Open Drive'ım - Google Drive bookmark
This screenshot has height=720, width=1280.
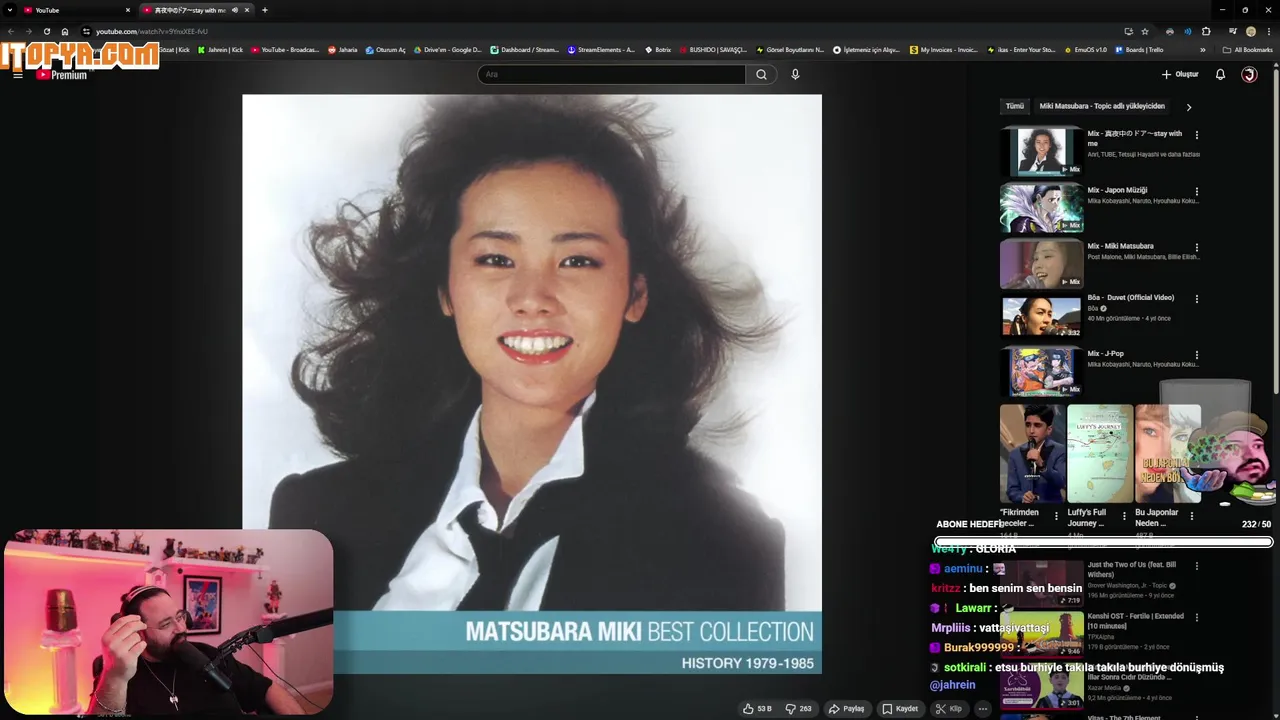(x=447, y=49)
